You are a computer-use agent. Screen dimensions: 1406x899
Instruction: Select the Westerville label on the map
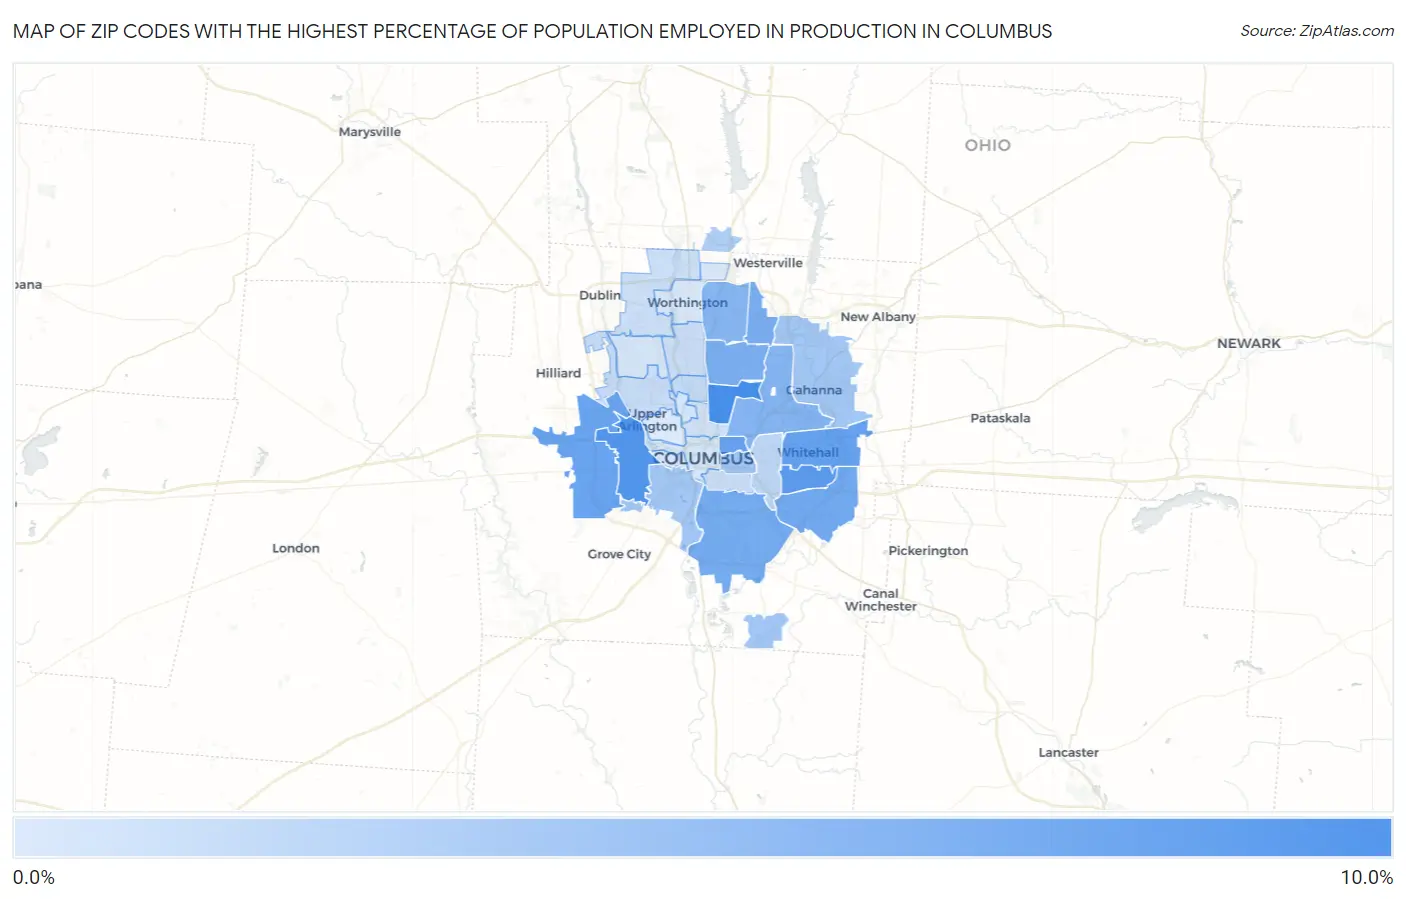[767, 263]
